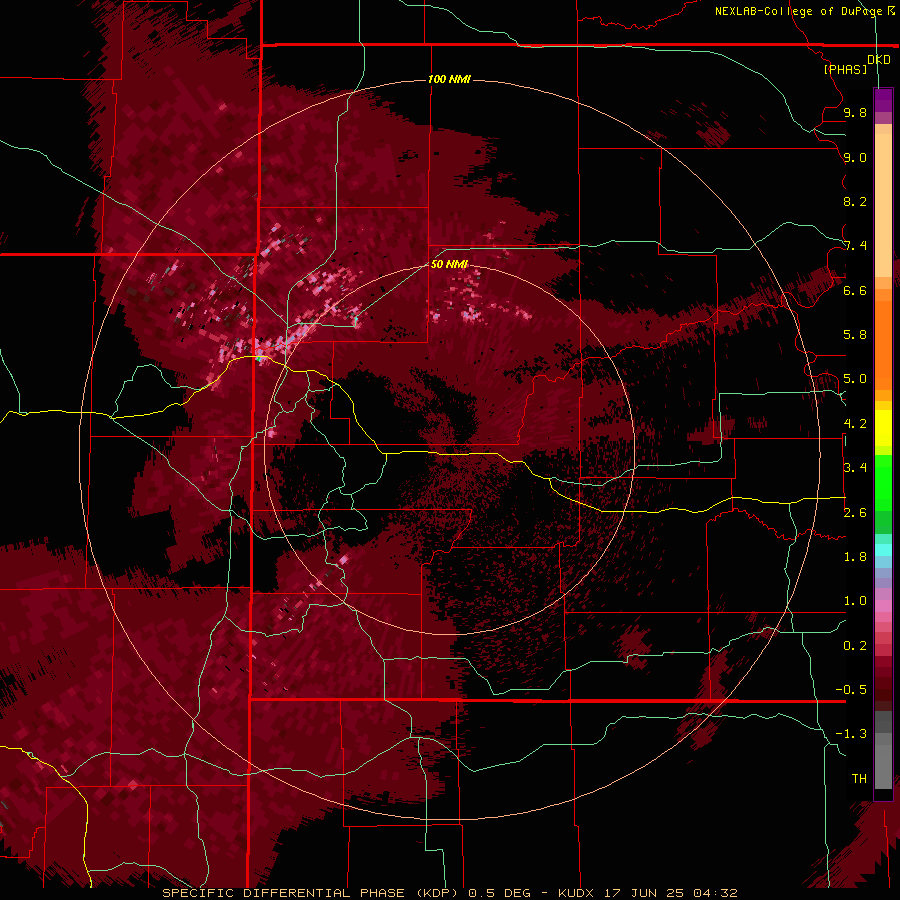Pick the yellow segment of color bar
This screenshot has height=900, width=900.
883,428
